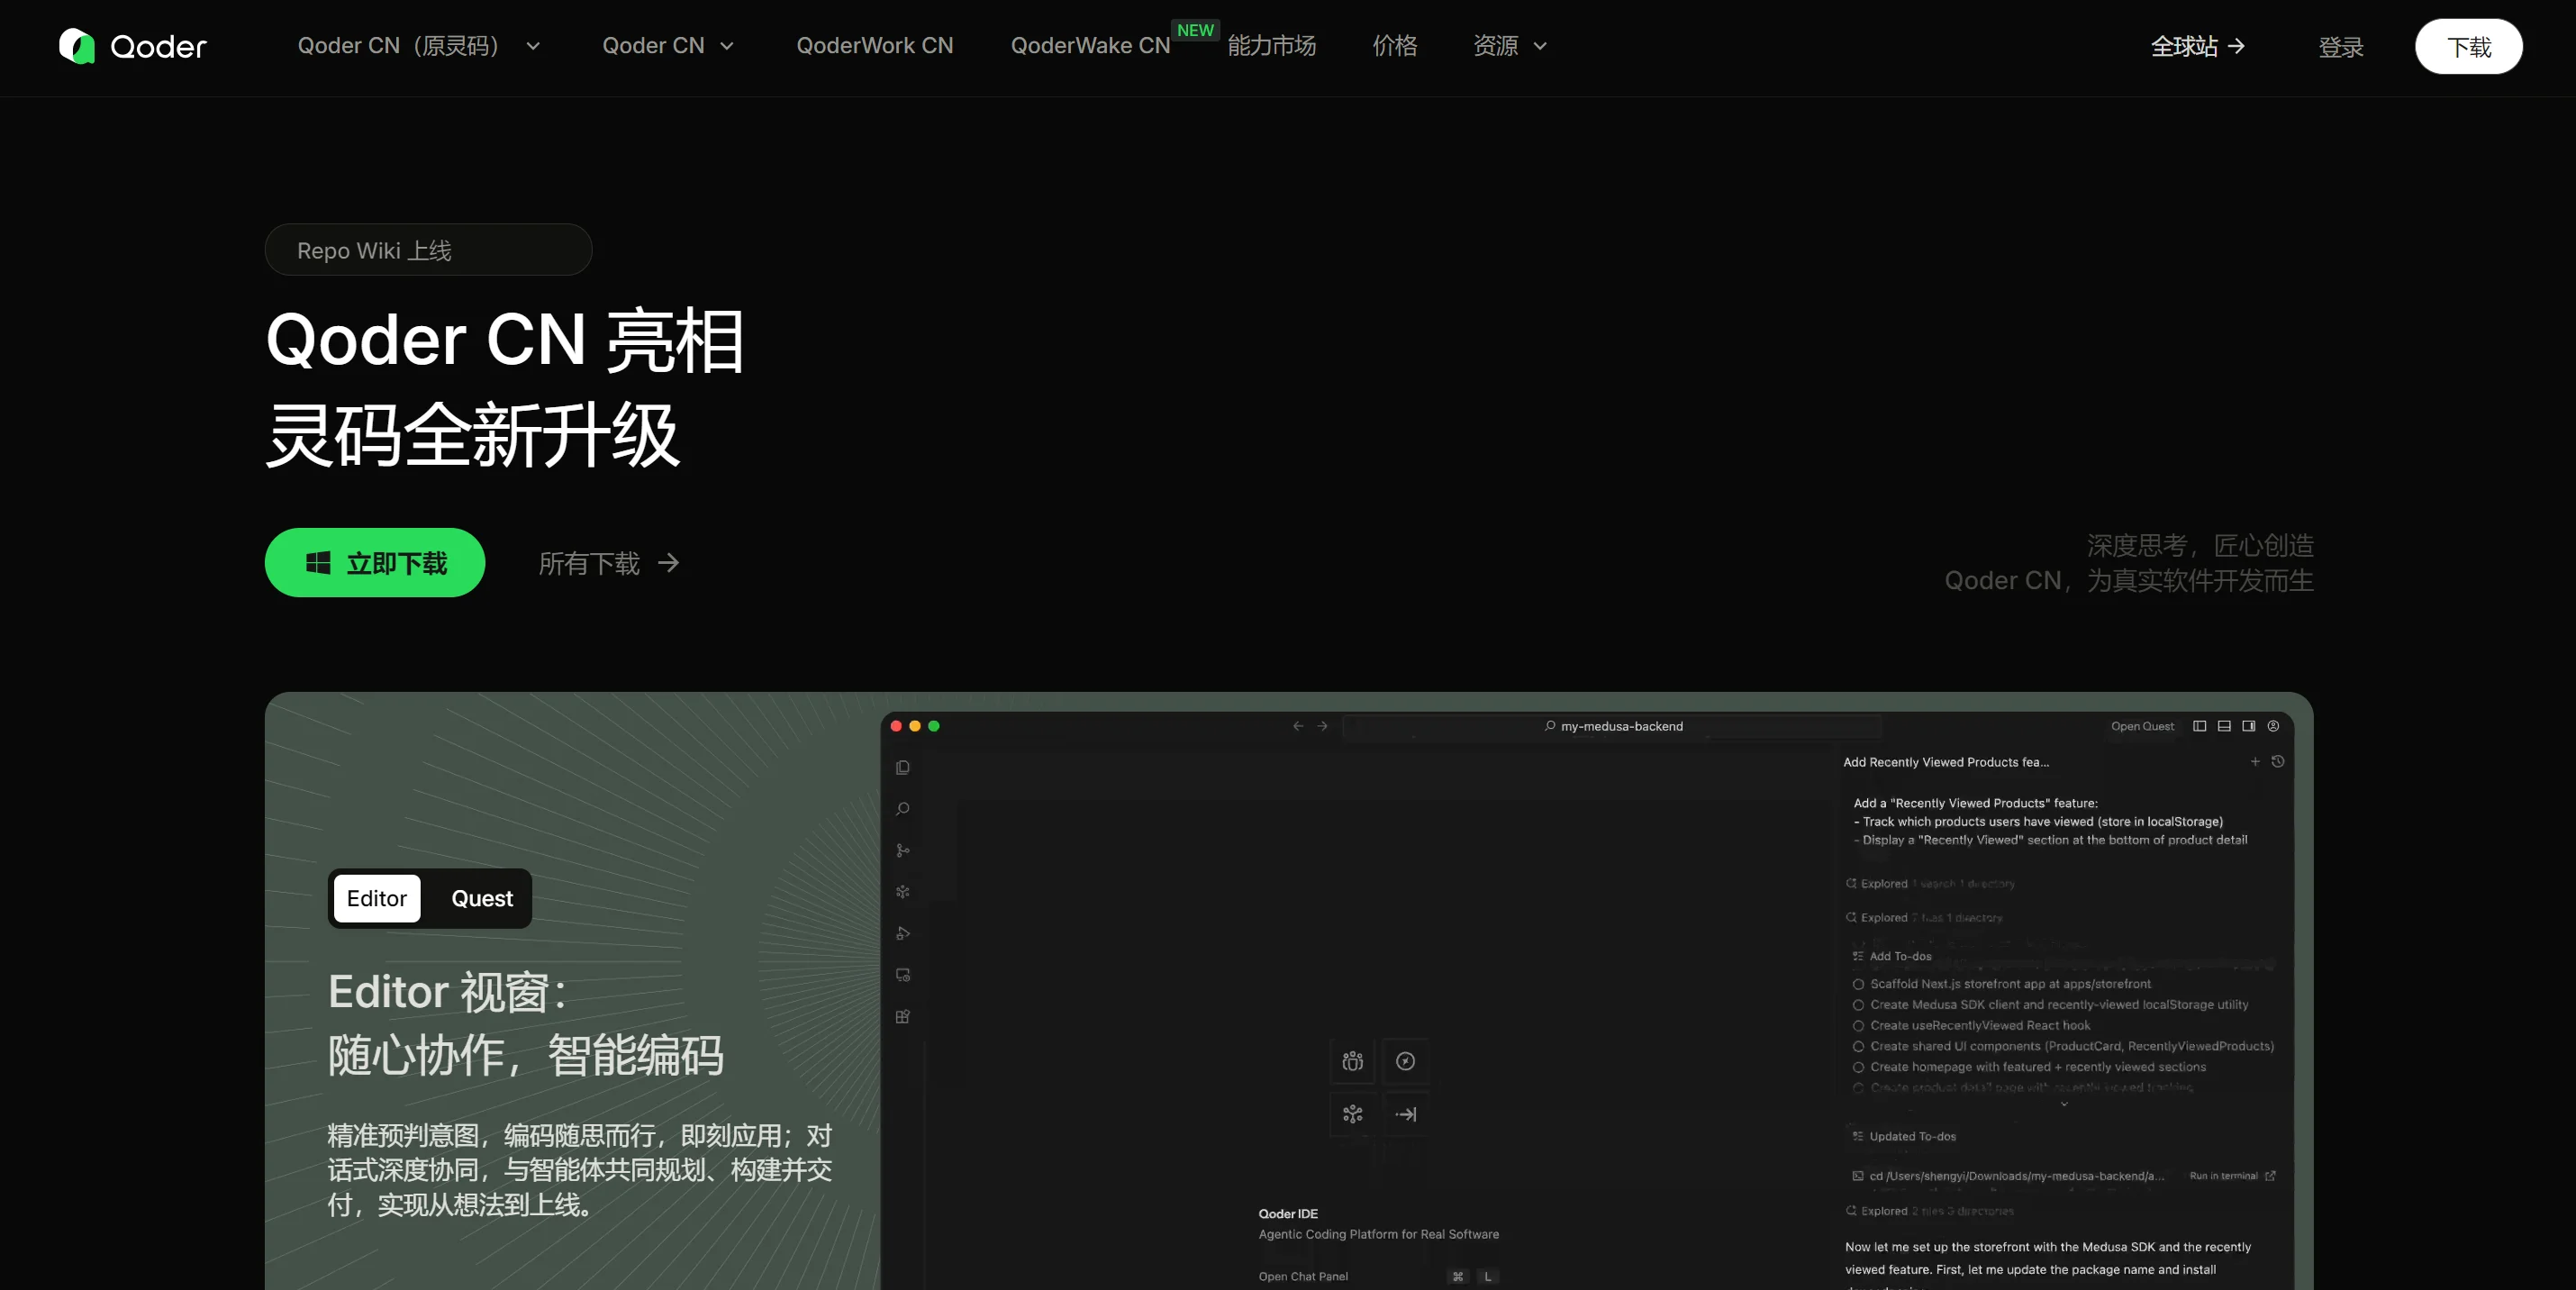Click the Qoder logo in the header
Screen dimensions: 2576x1290
[x=132, y=46]
